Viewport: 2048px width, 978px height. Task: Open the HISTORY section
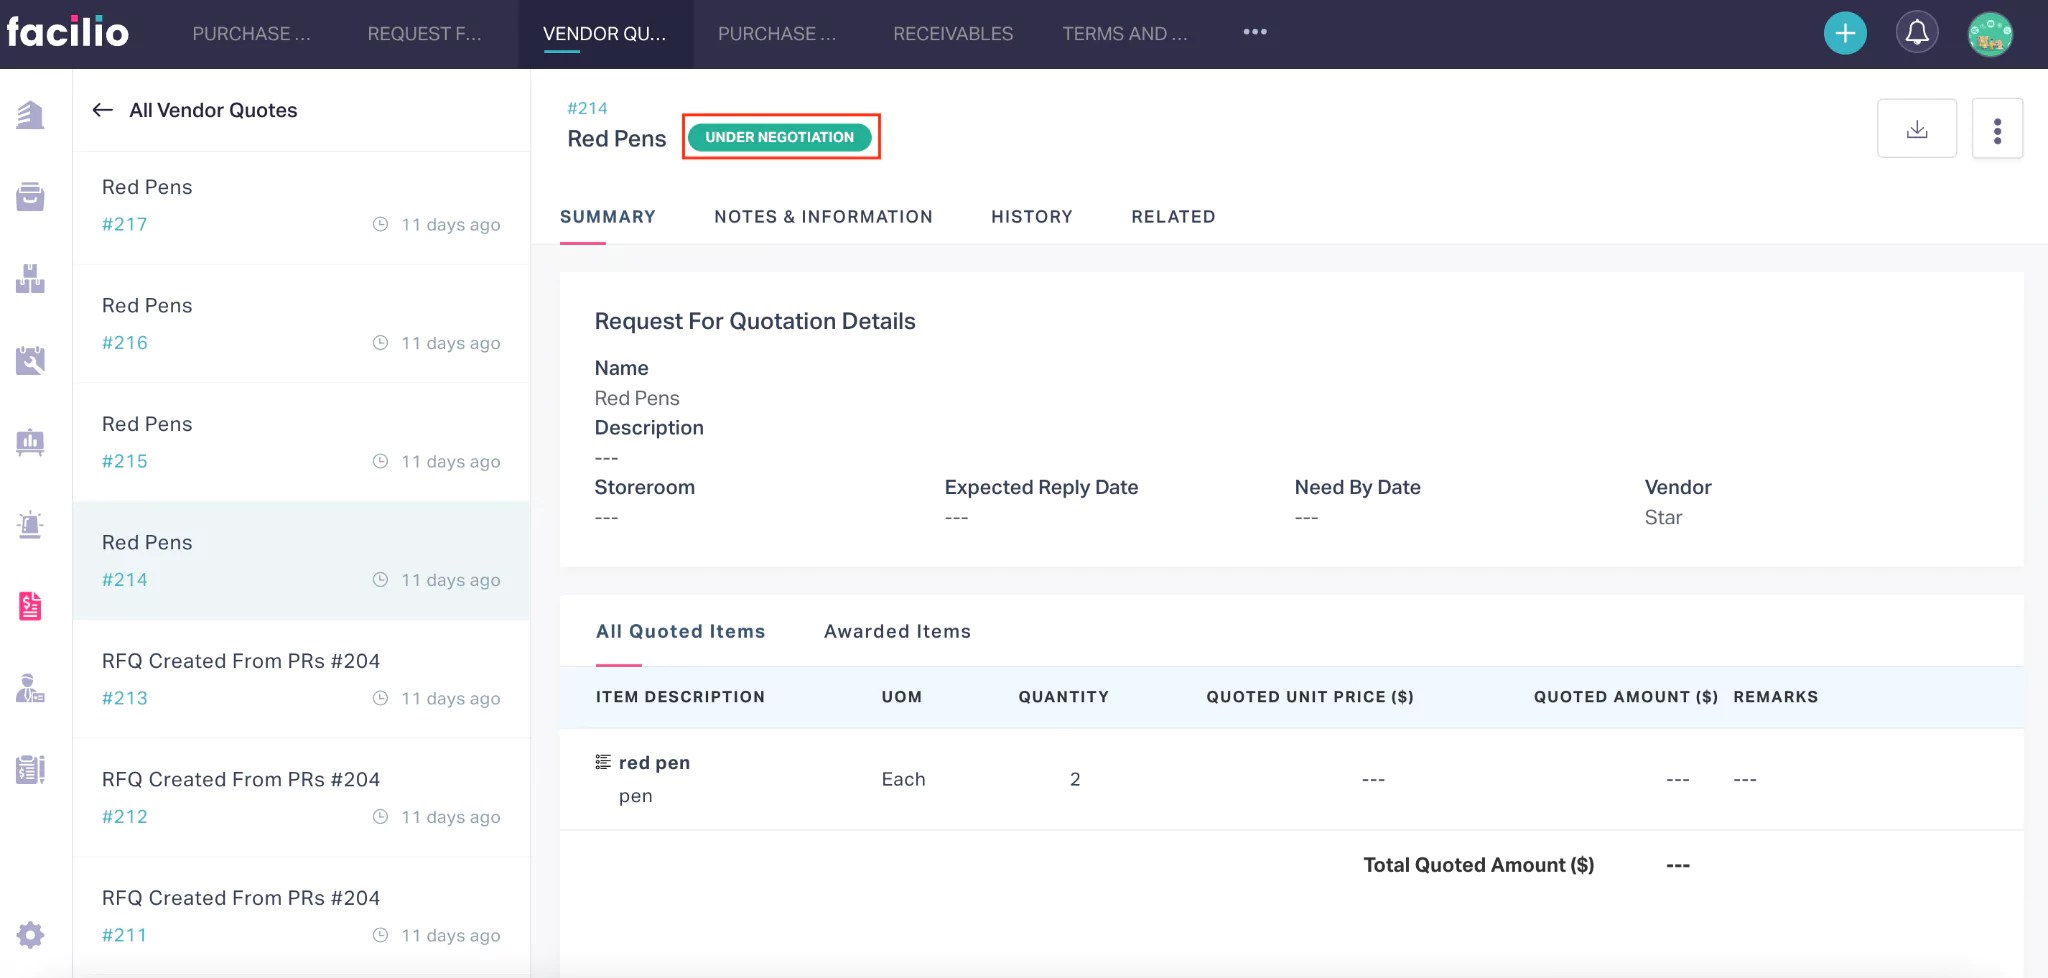point(1031,216)
